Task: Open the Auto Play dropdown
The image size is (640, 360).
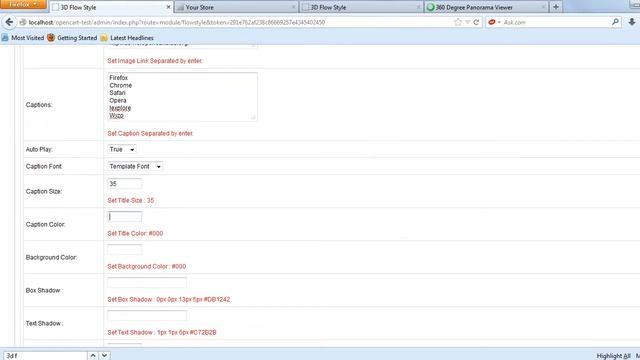Action: click(122, 149)
